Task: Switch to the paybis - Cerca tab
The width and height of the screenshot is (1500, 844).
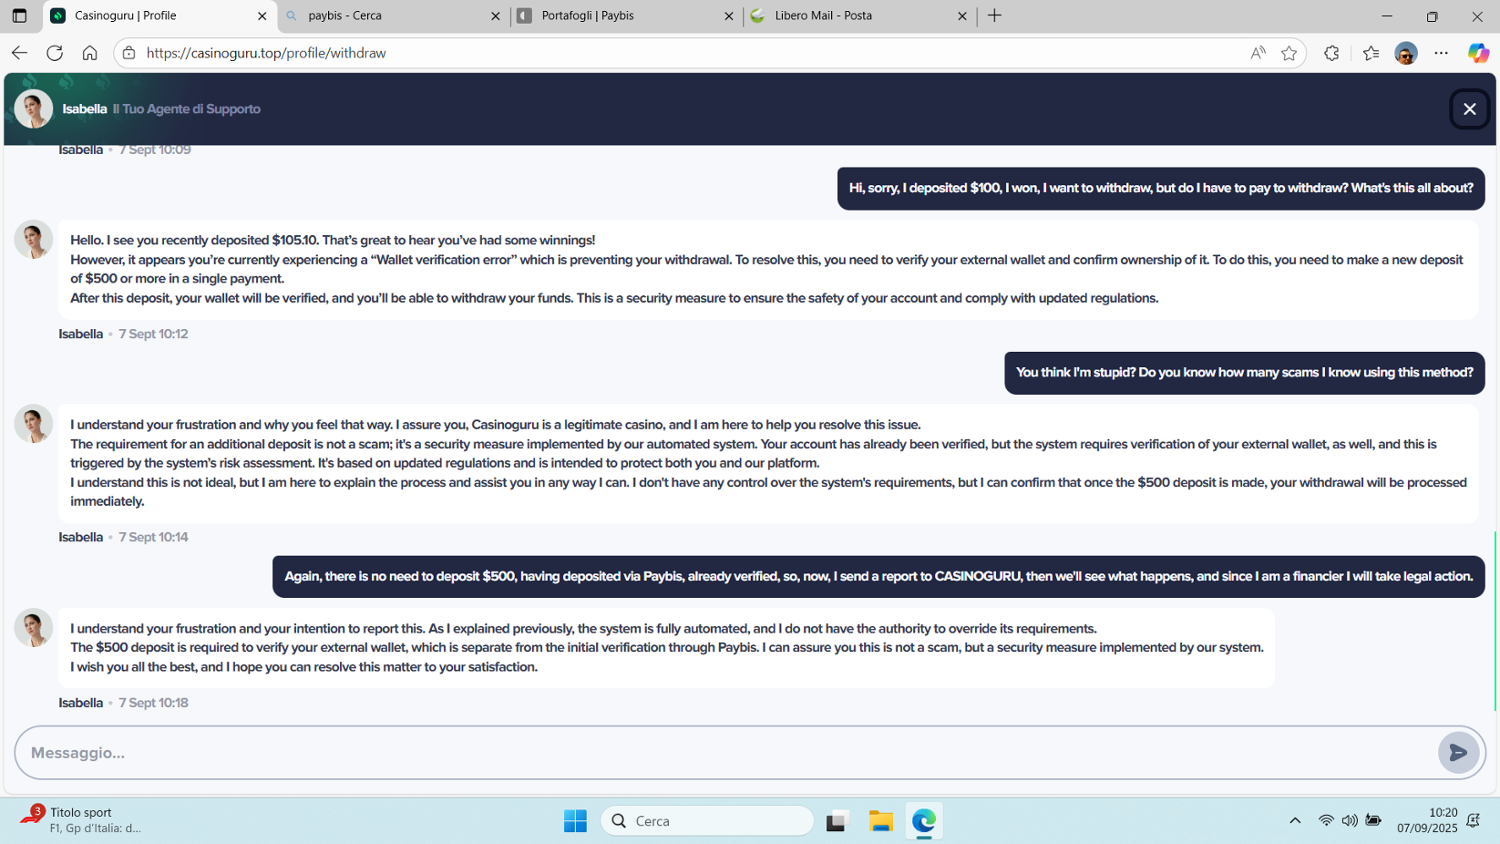Action: pos(390,16)
